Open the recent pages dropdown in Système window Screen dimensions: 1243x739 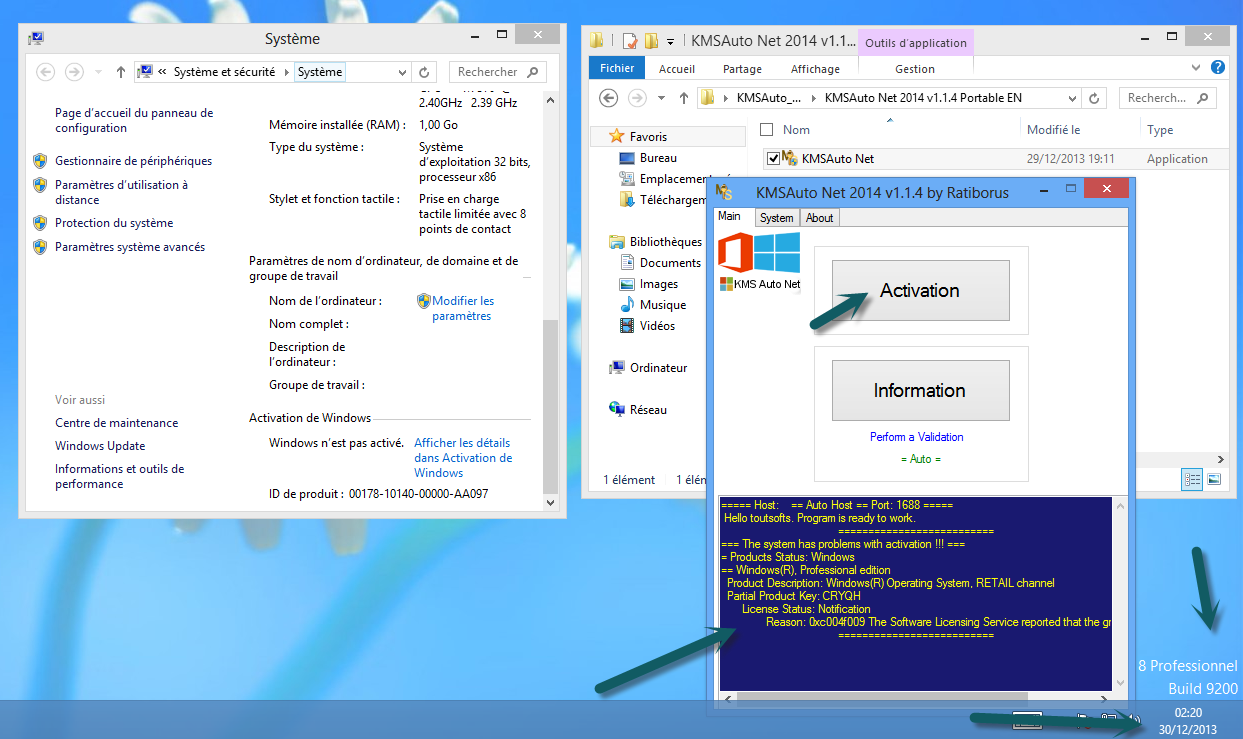(x=98, y=72)
